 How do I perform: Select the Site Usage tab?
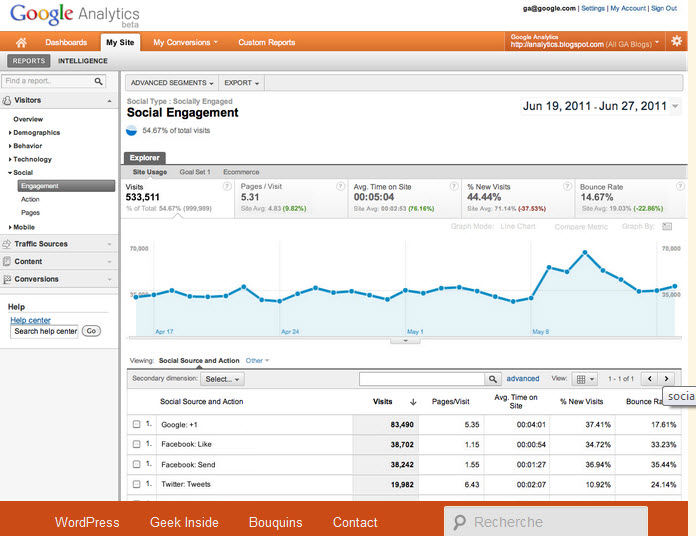pos(150,172)
